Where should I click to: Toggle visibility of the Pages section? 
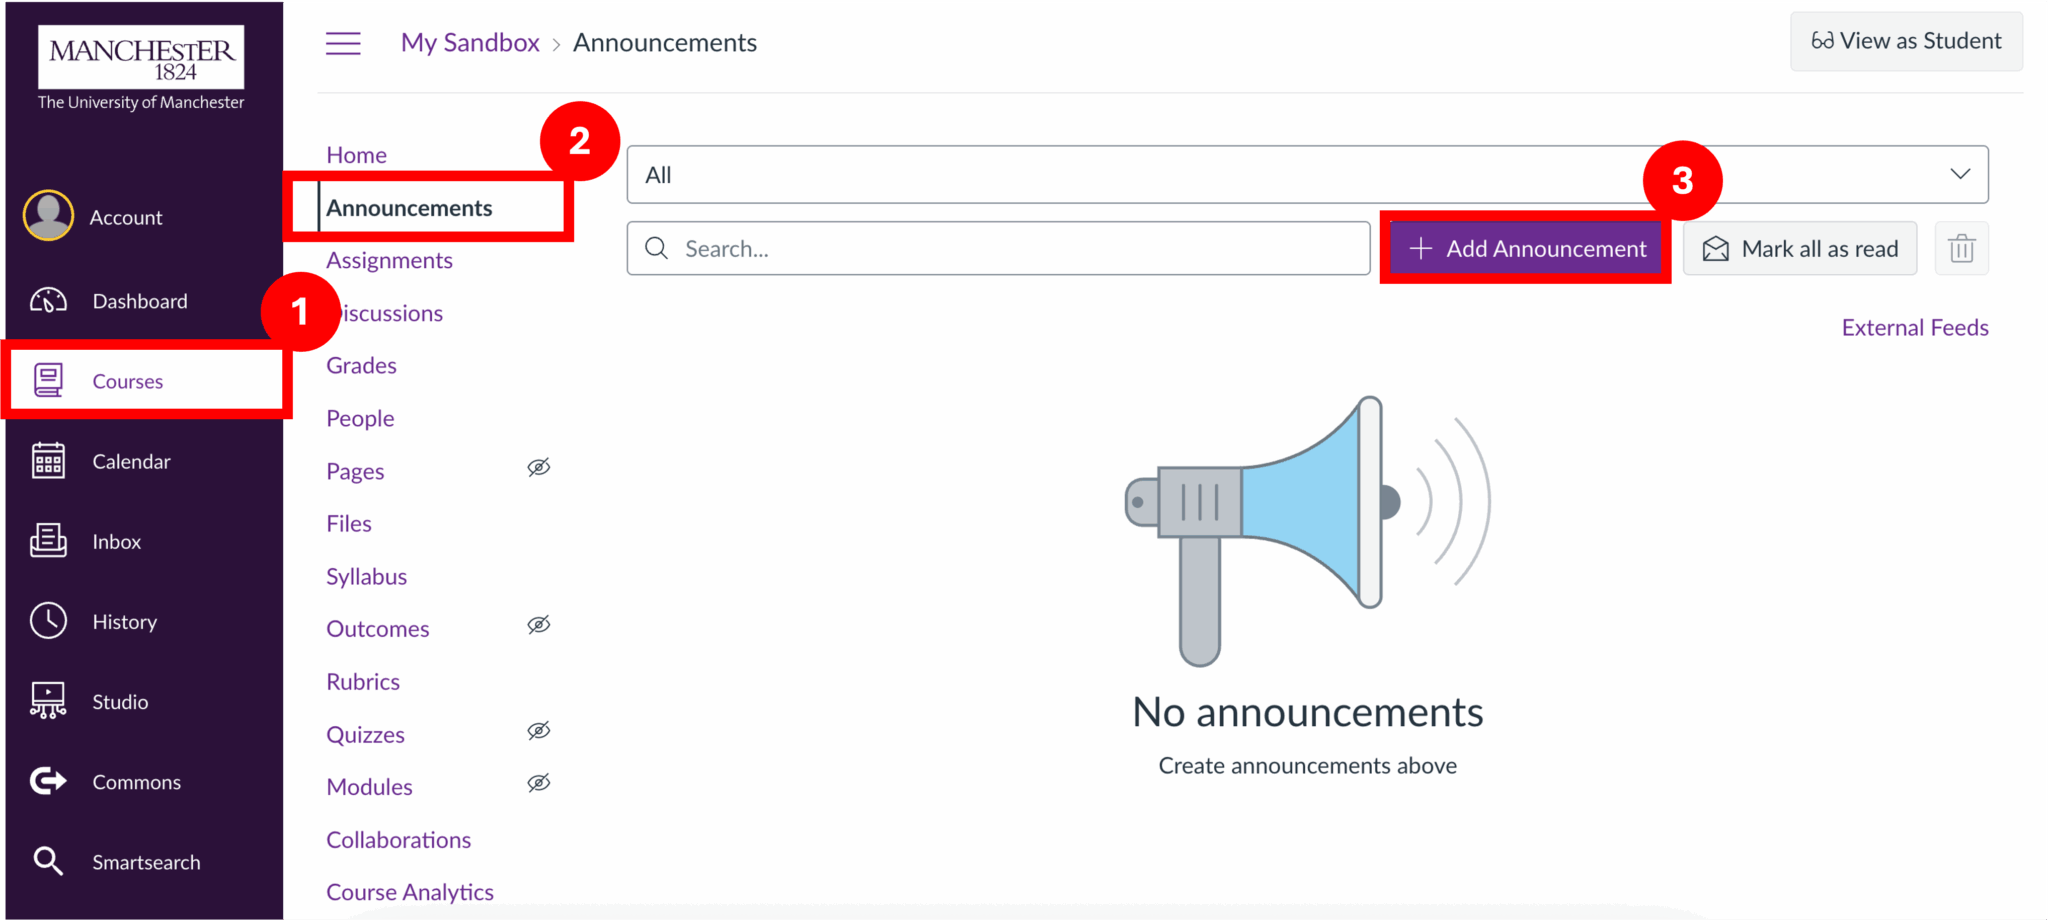point(538,467)
